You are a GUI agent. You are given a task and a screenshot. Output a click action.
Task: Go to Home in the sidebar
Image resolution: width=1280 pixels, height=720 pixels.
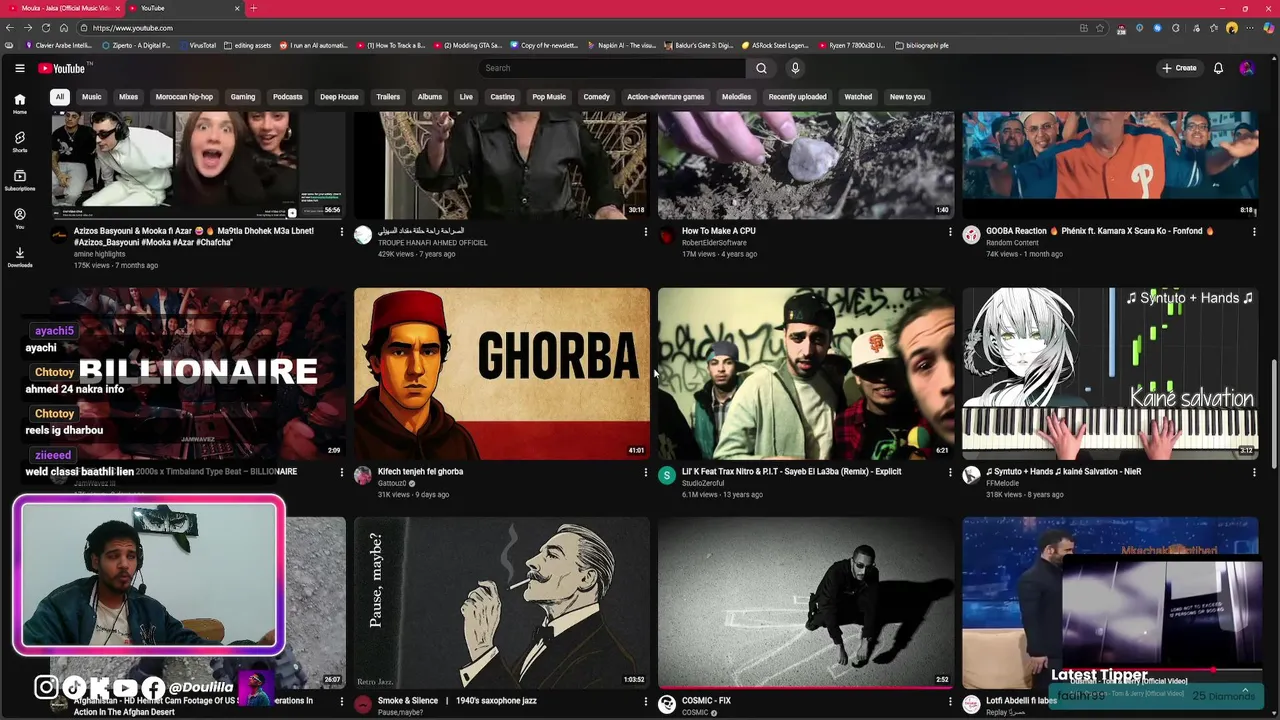pos(19,104)
